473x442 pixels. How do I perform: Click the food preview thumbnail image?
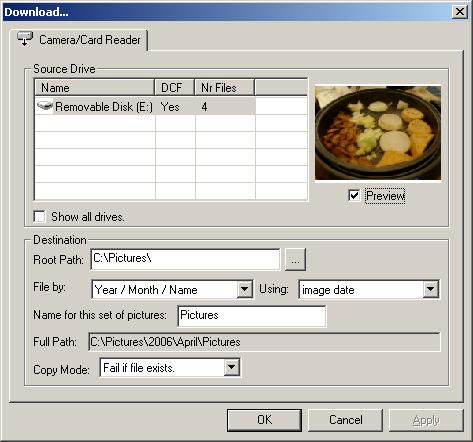coord(378,133)
